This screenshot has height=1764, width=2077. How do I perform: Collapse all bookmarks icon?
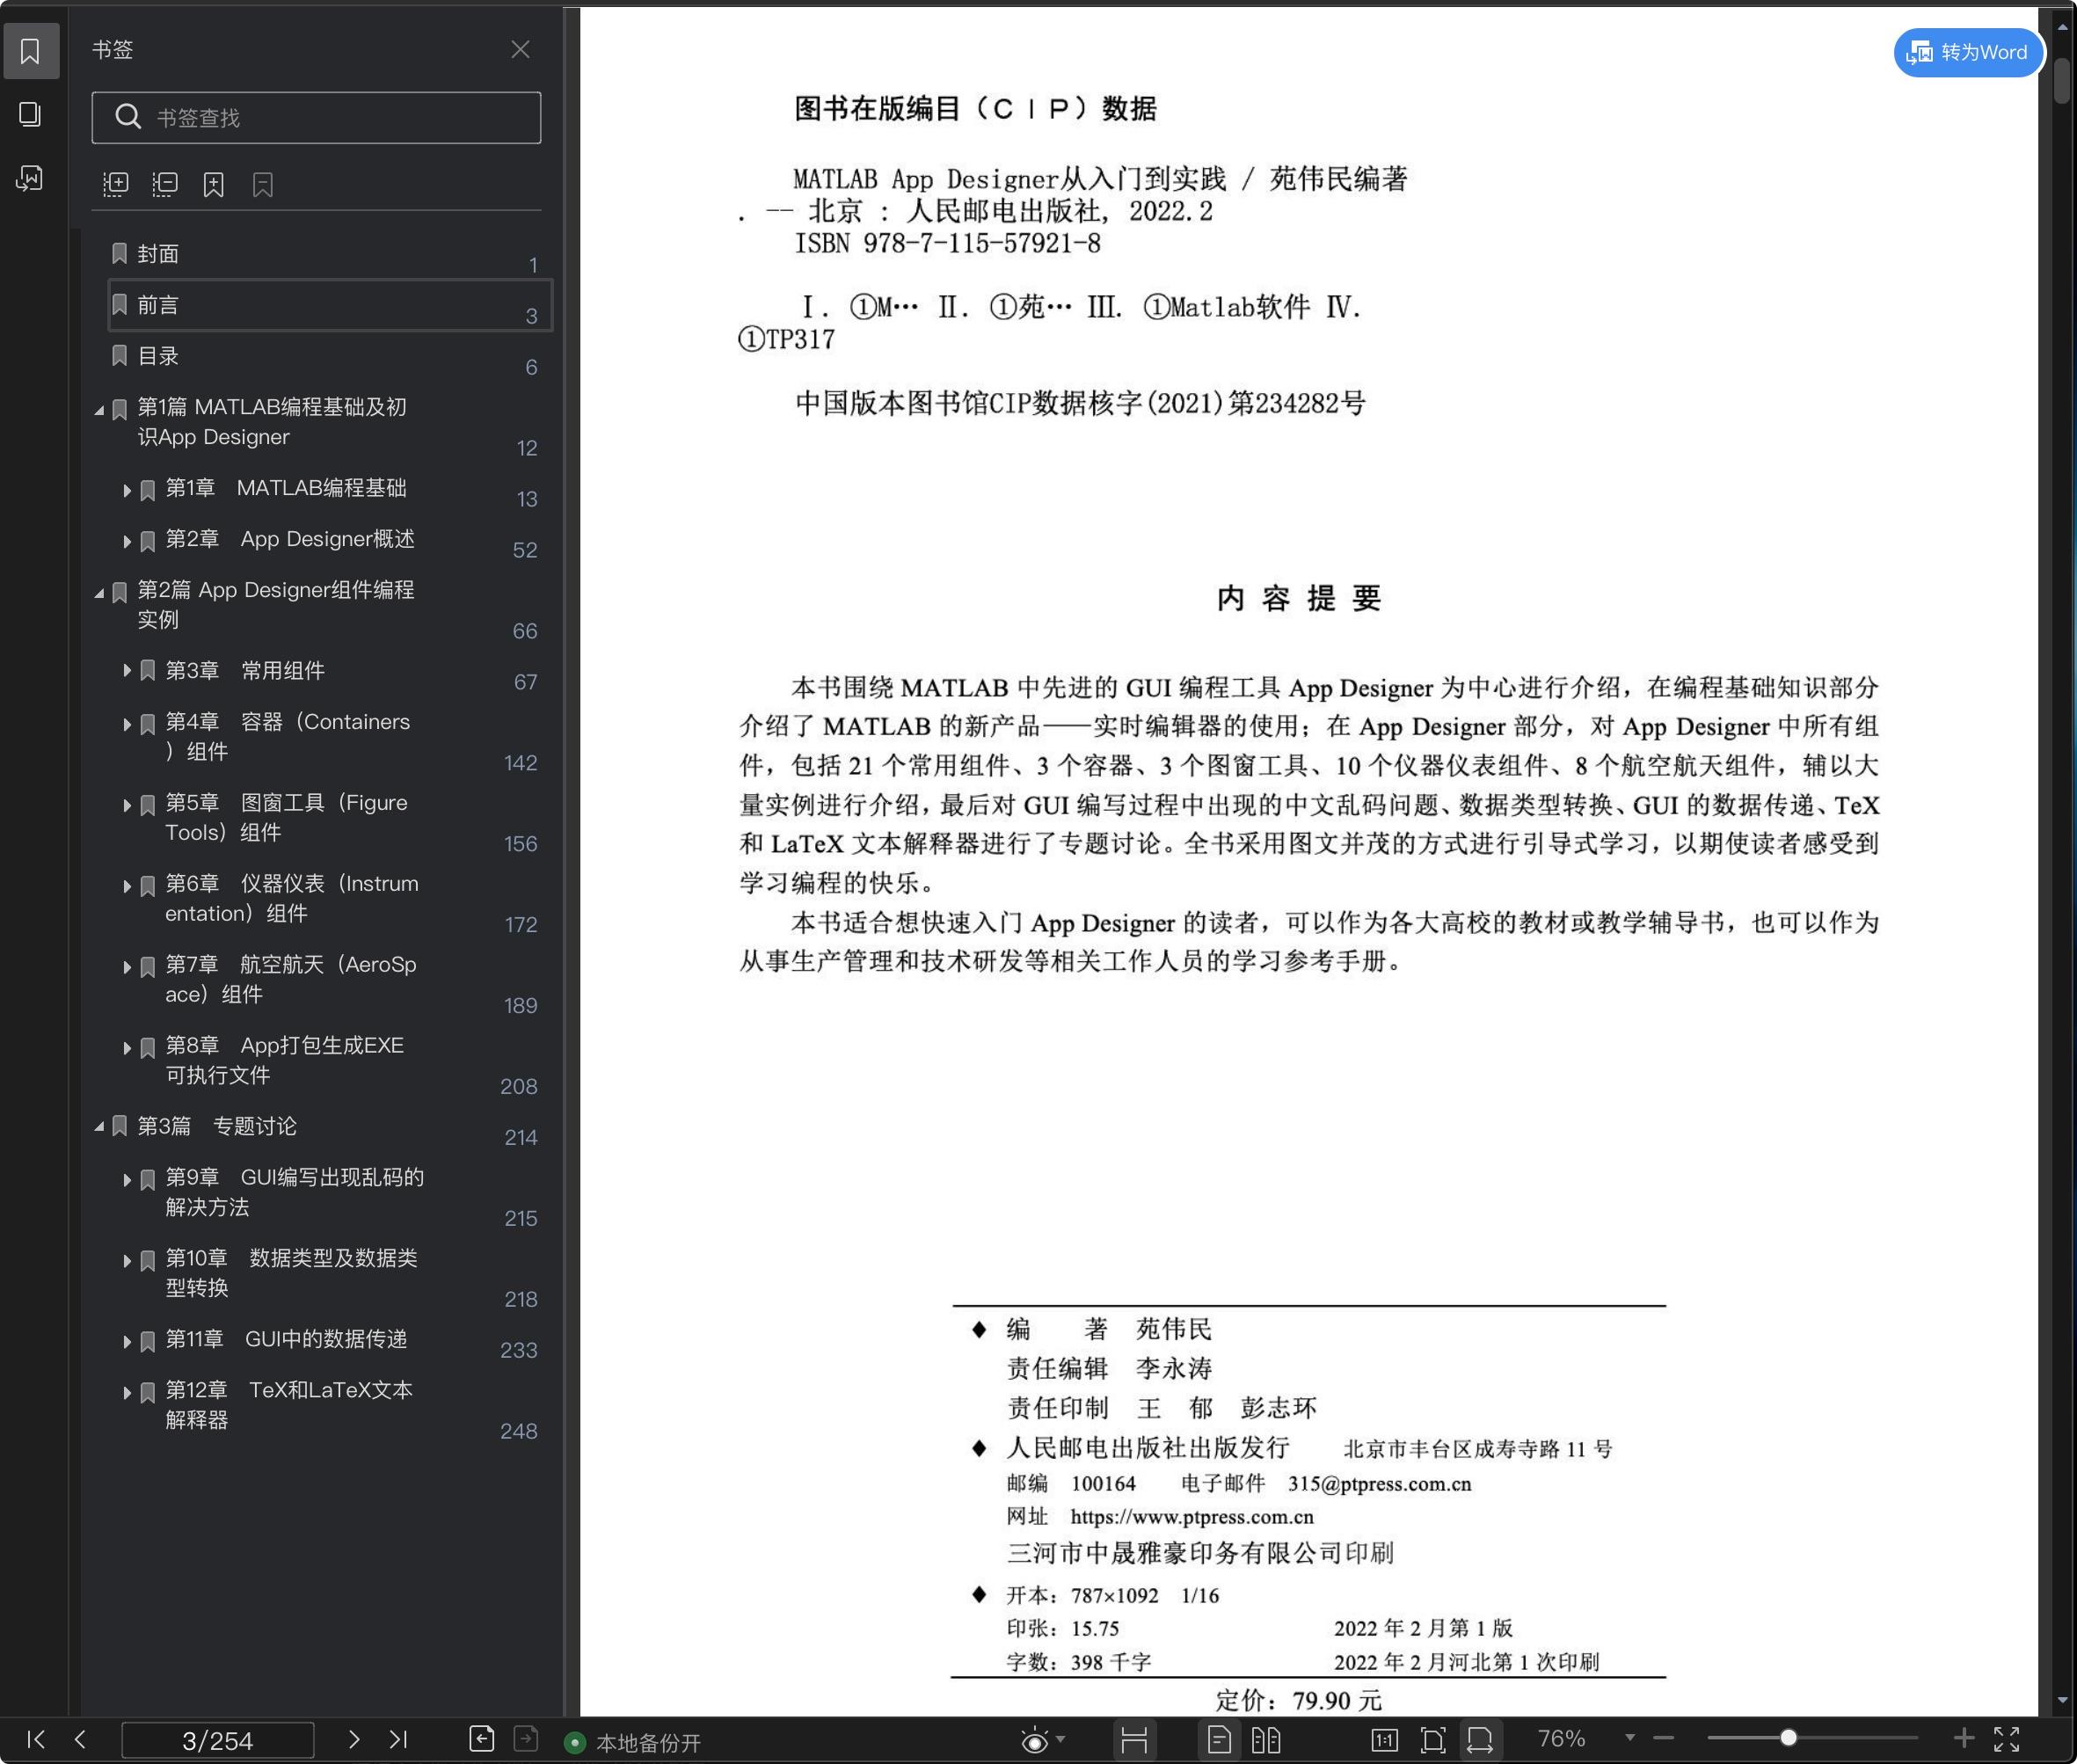[165, 184]
